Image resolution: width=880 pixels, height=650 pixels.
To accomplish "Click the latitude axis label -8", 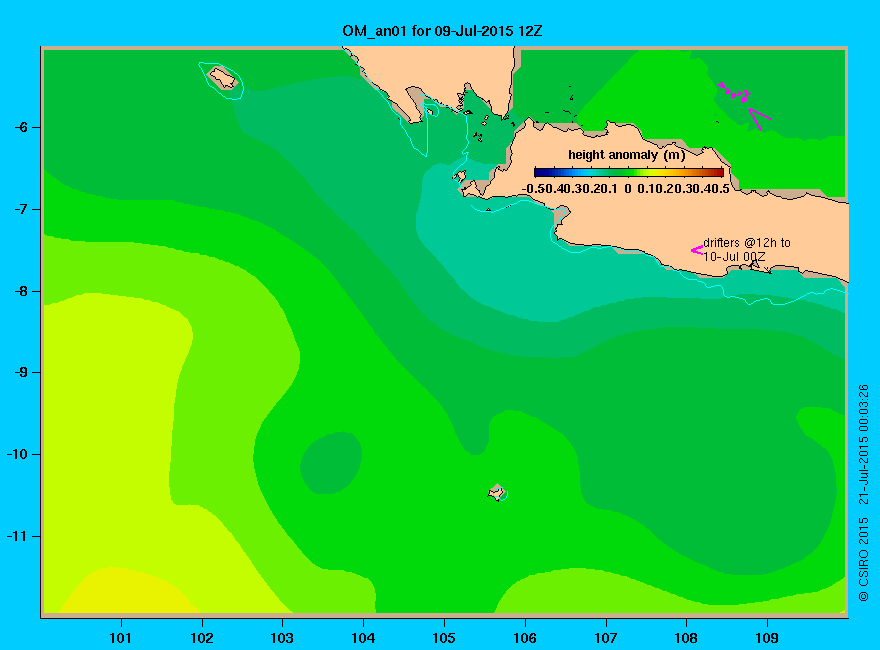I will (x=21, y=291).
